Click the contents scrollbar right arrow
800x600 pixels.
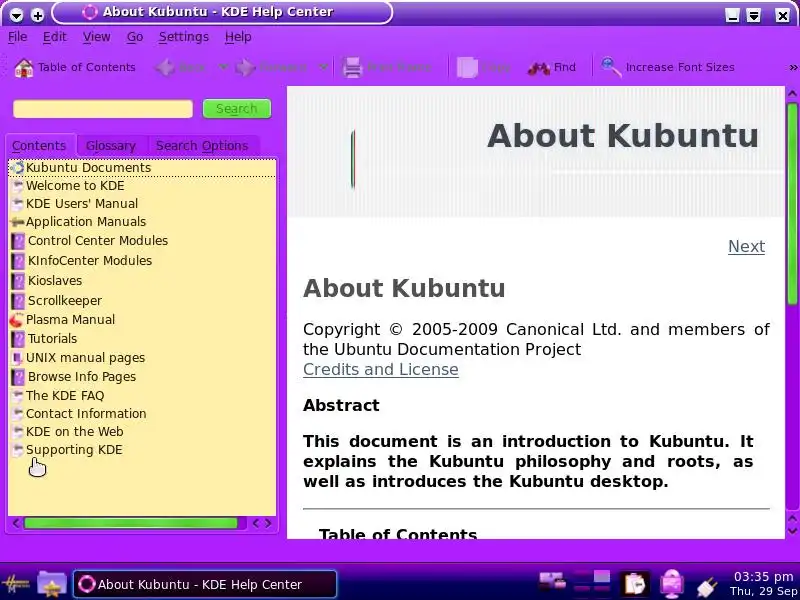pyautogui.click(x=268, y=523)
